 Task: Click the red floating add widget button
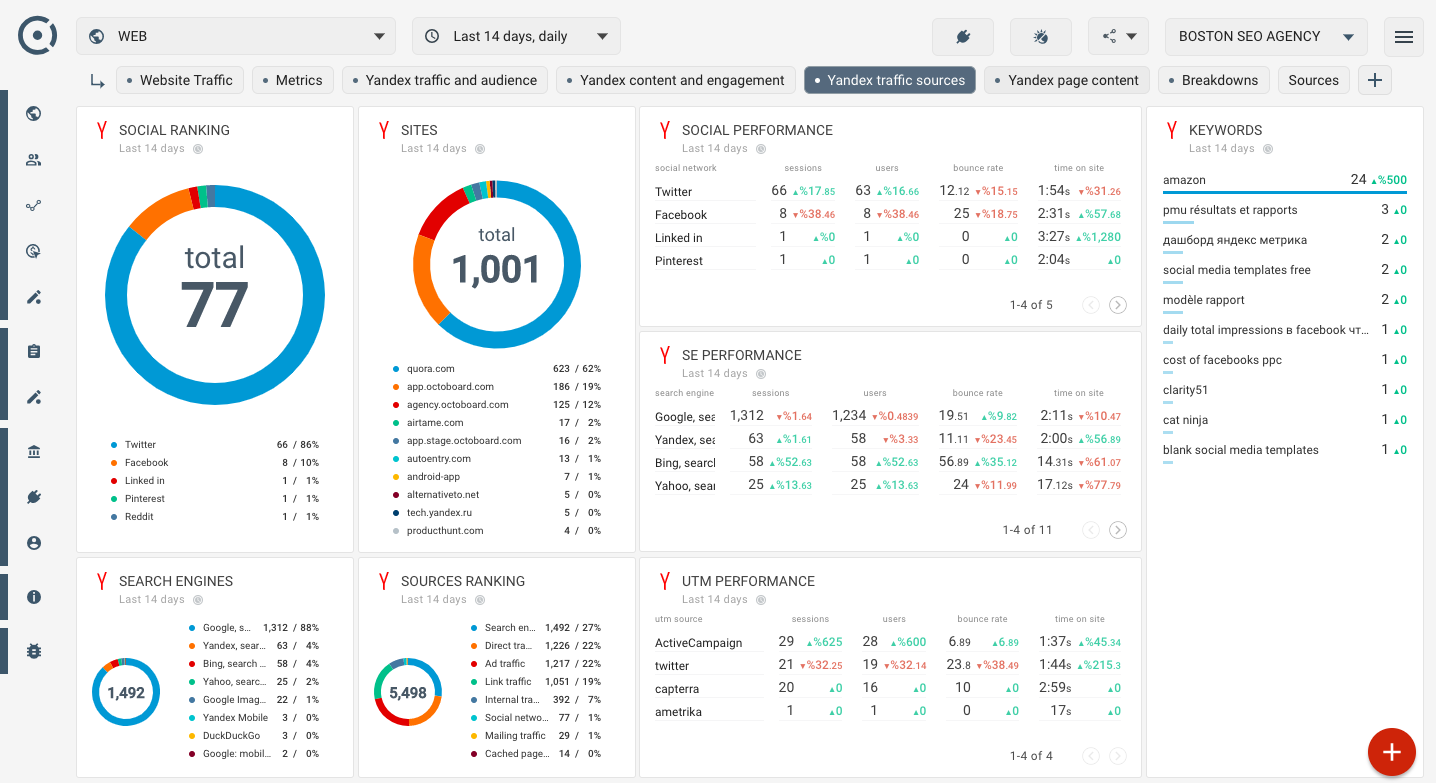1392,752
